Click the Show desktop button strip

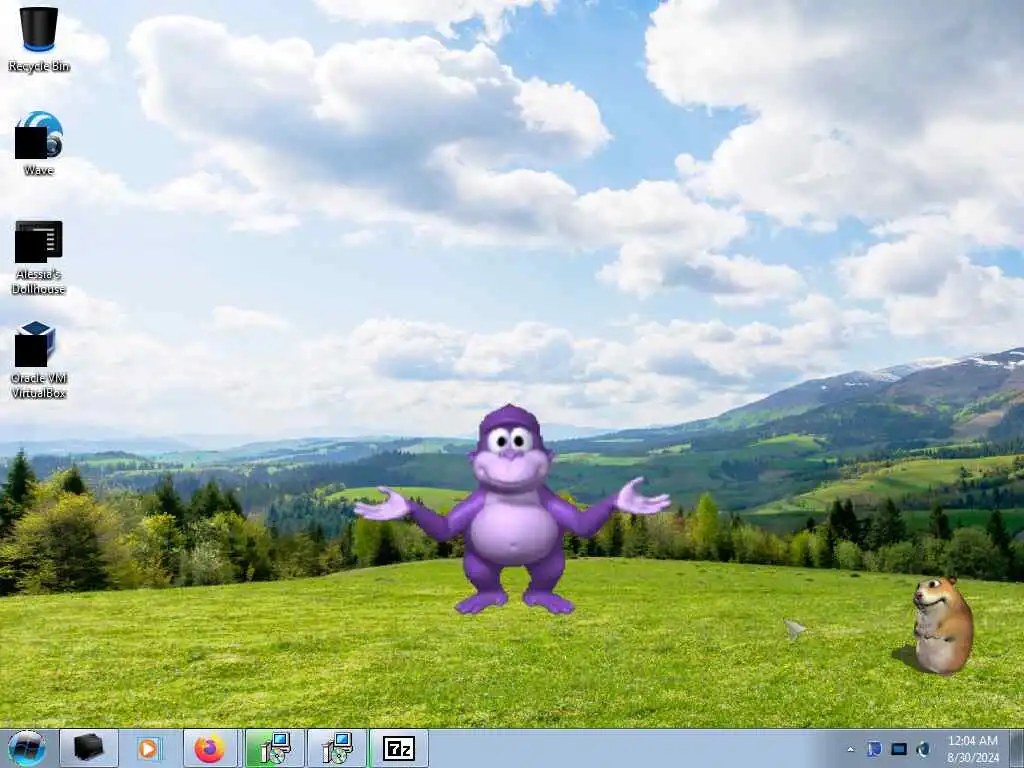1017,748
